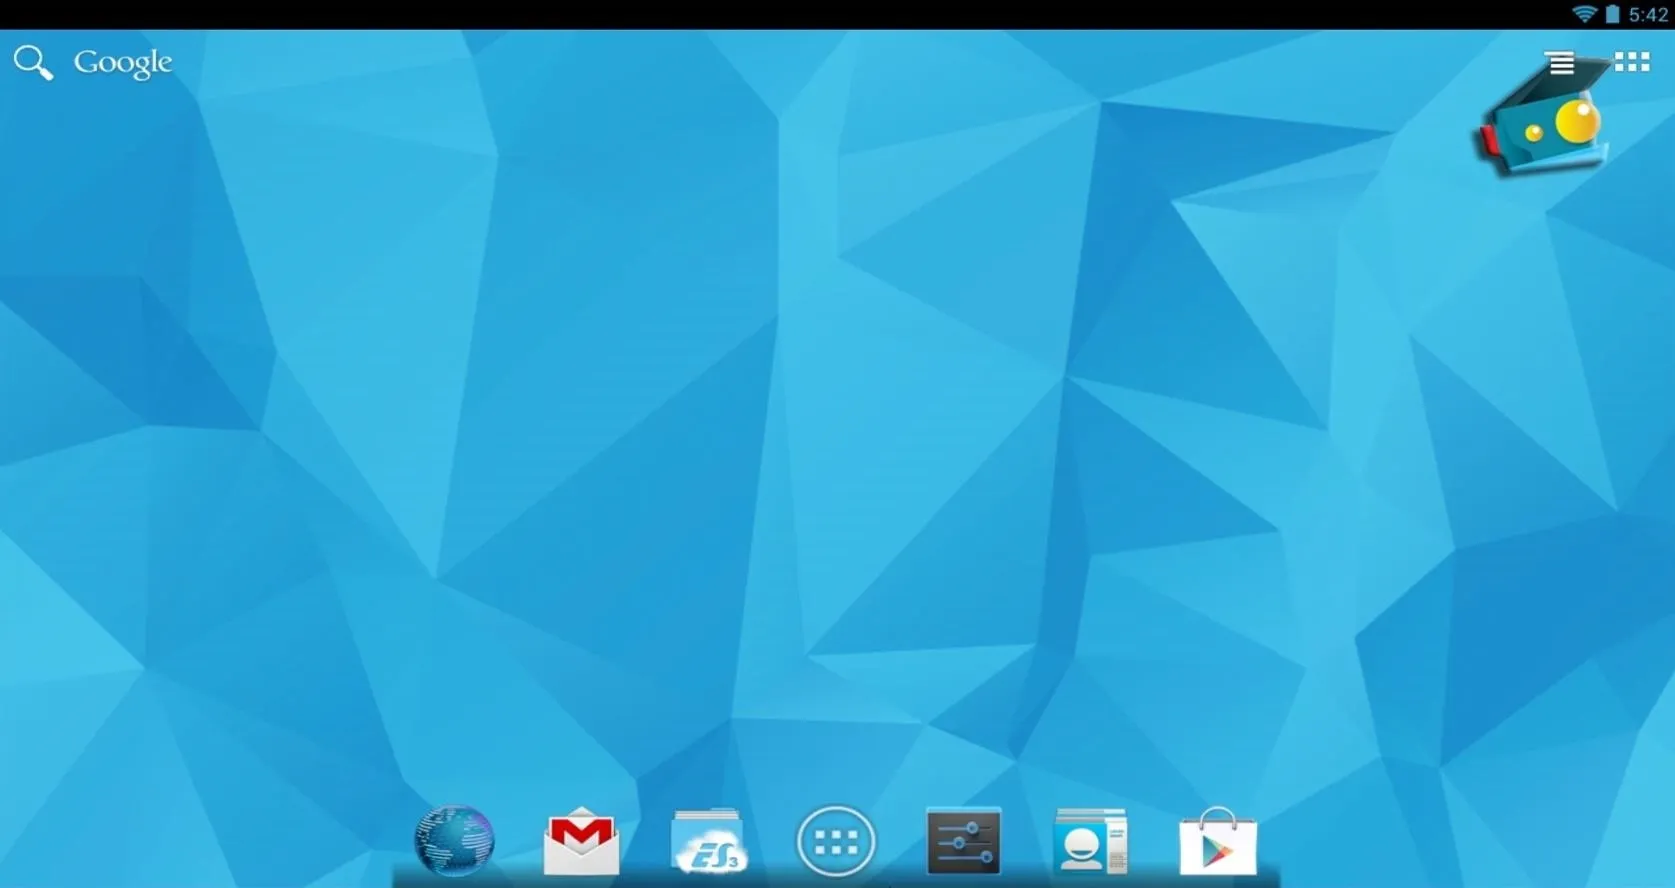Open the six-square grid icon at top
This screenshot has width=1675, height=888.
click(1632, 62)
